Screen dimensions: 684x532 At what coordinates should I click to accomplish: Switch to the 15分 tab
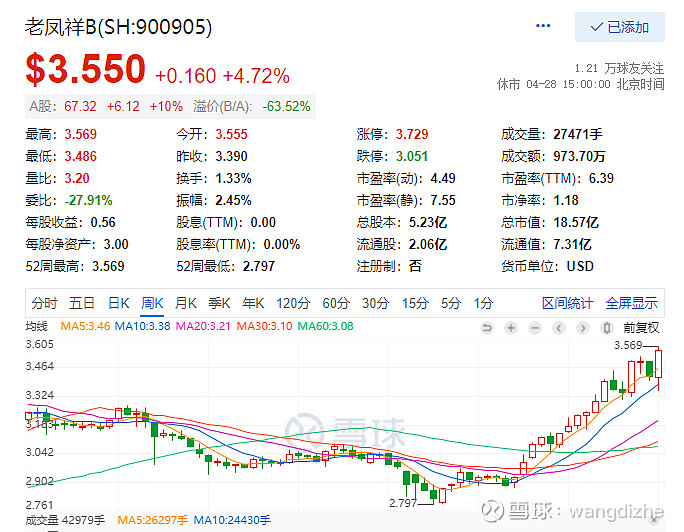415,303
